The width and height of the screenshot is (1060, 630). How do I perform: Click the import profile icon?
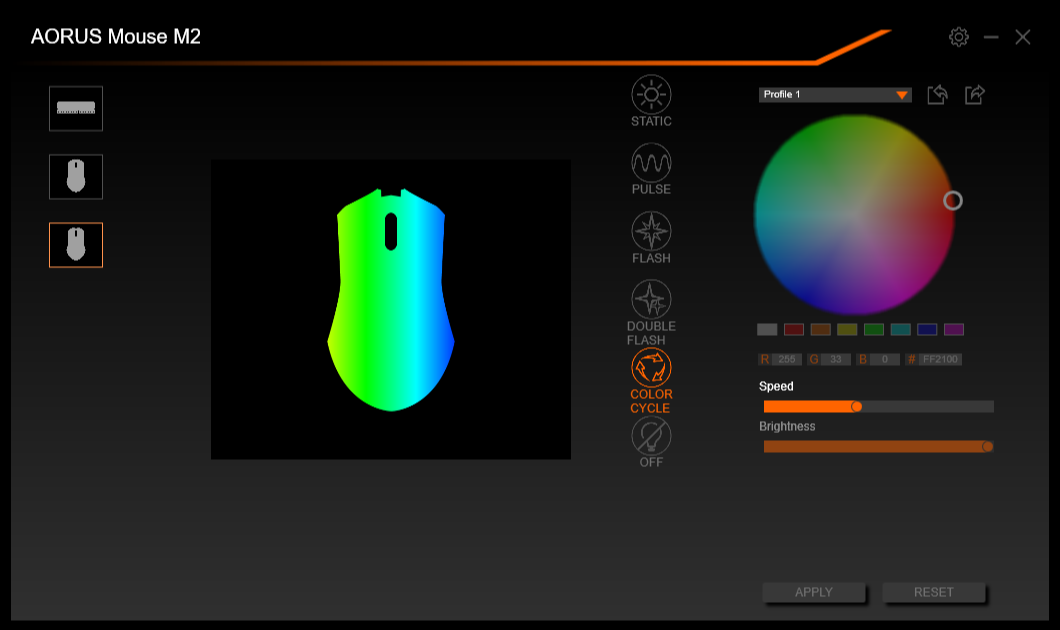pos(937,95)
